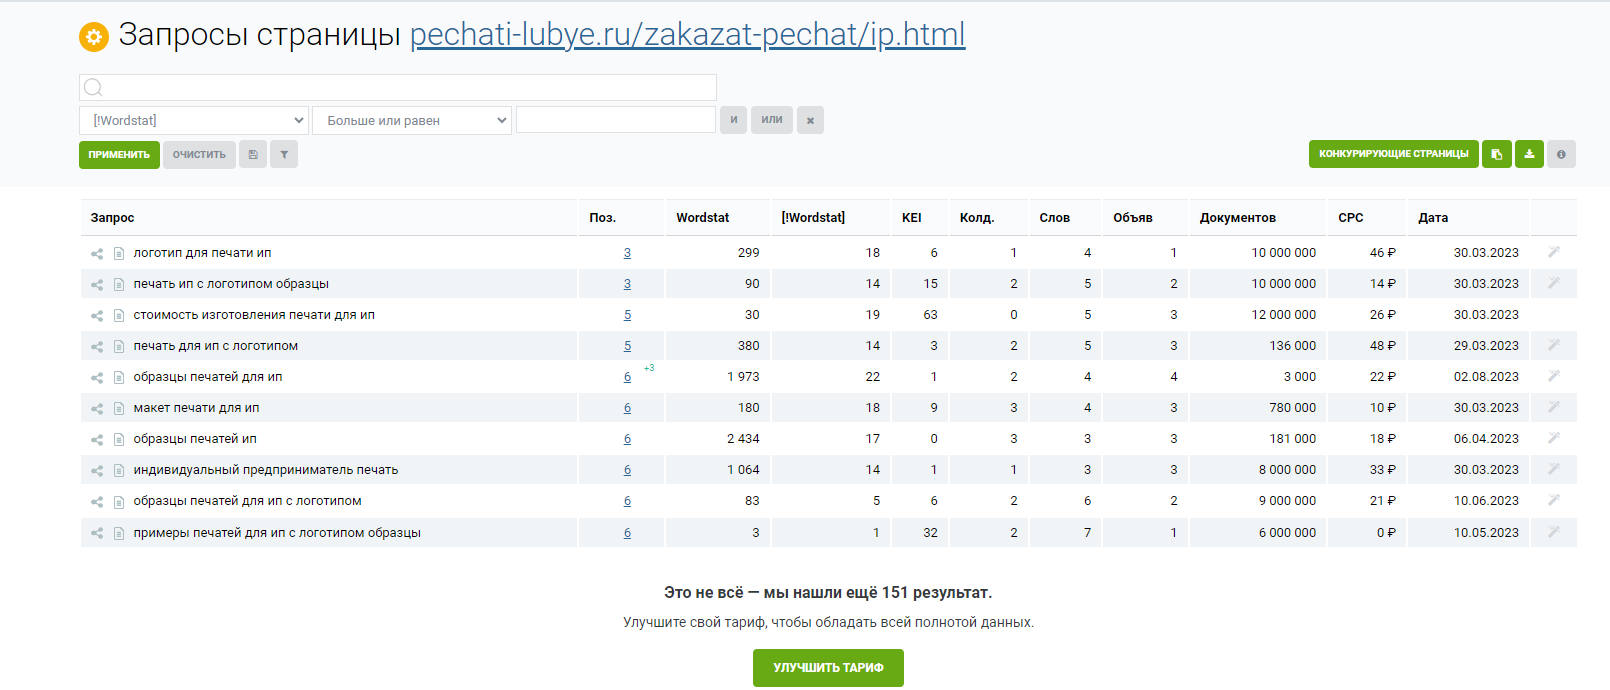Click the share icon for 'макет печати для ип'
Viewport: 1610px width, 690px height.
pyautogui.click(x=97, y=409)
